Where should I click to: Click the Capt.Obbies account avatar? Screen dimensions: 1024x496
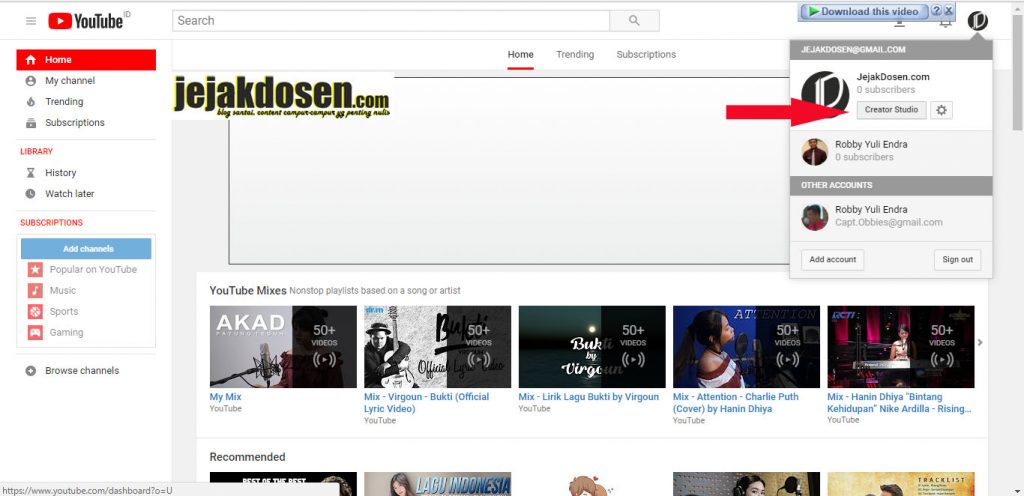coord(814,217)
